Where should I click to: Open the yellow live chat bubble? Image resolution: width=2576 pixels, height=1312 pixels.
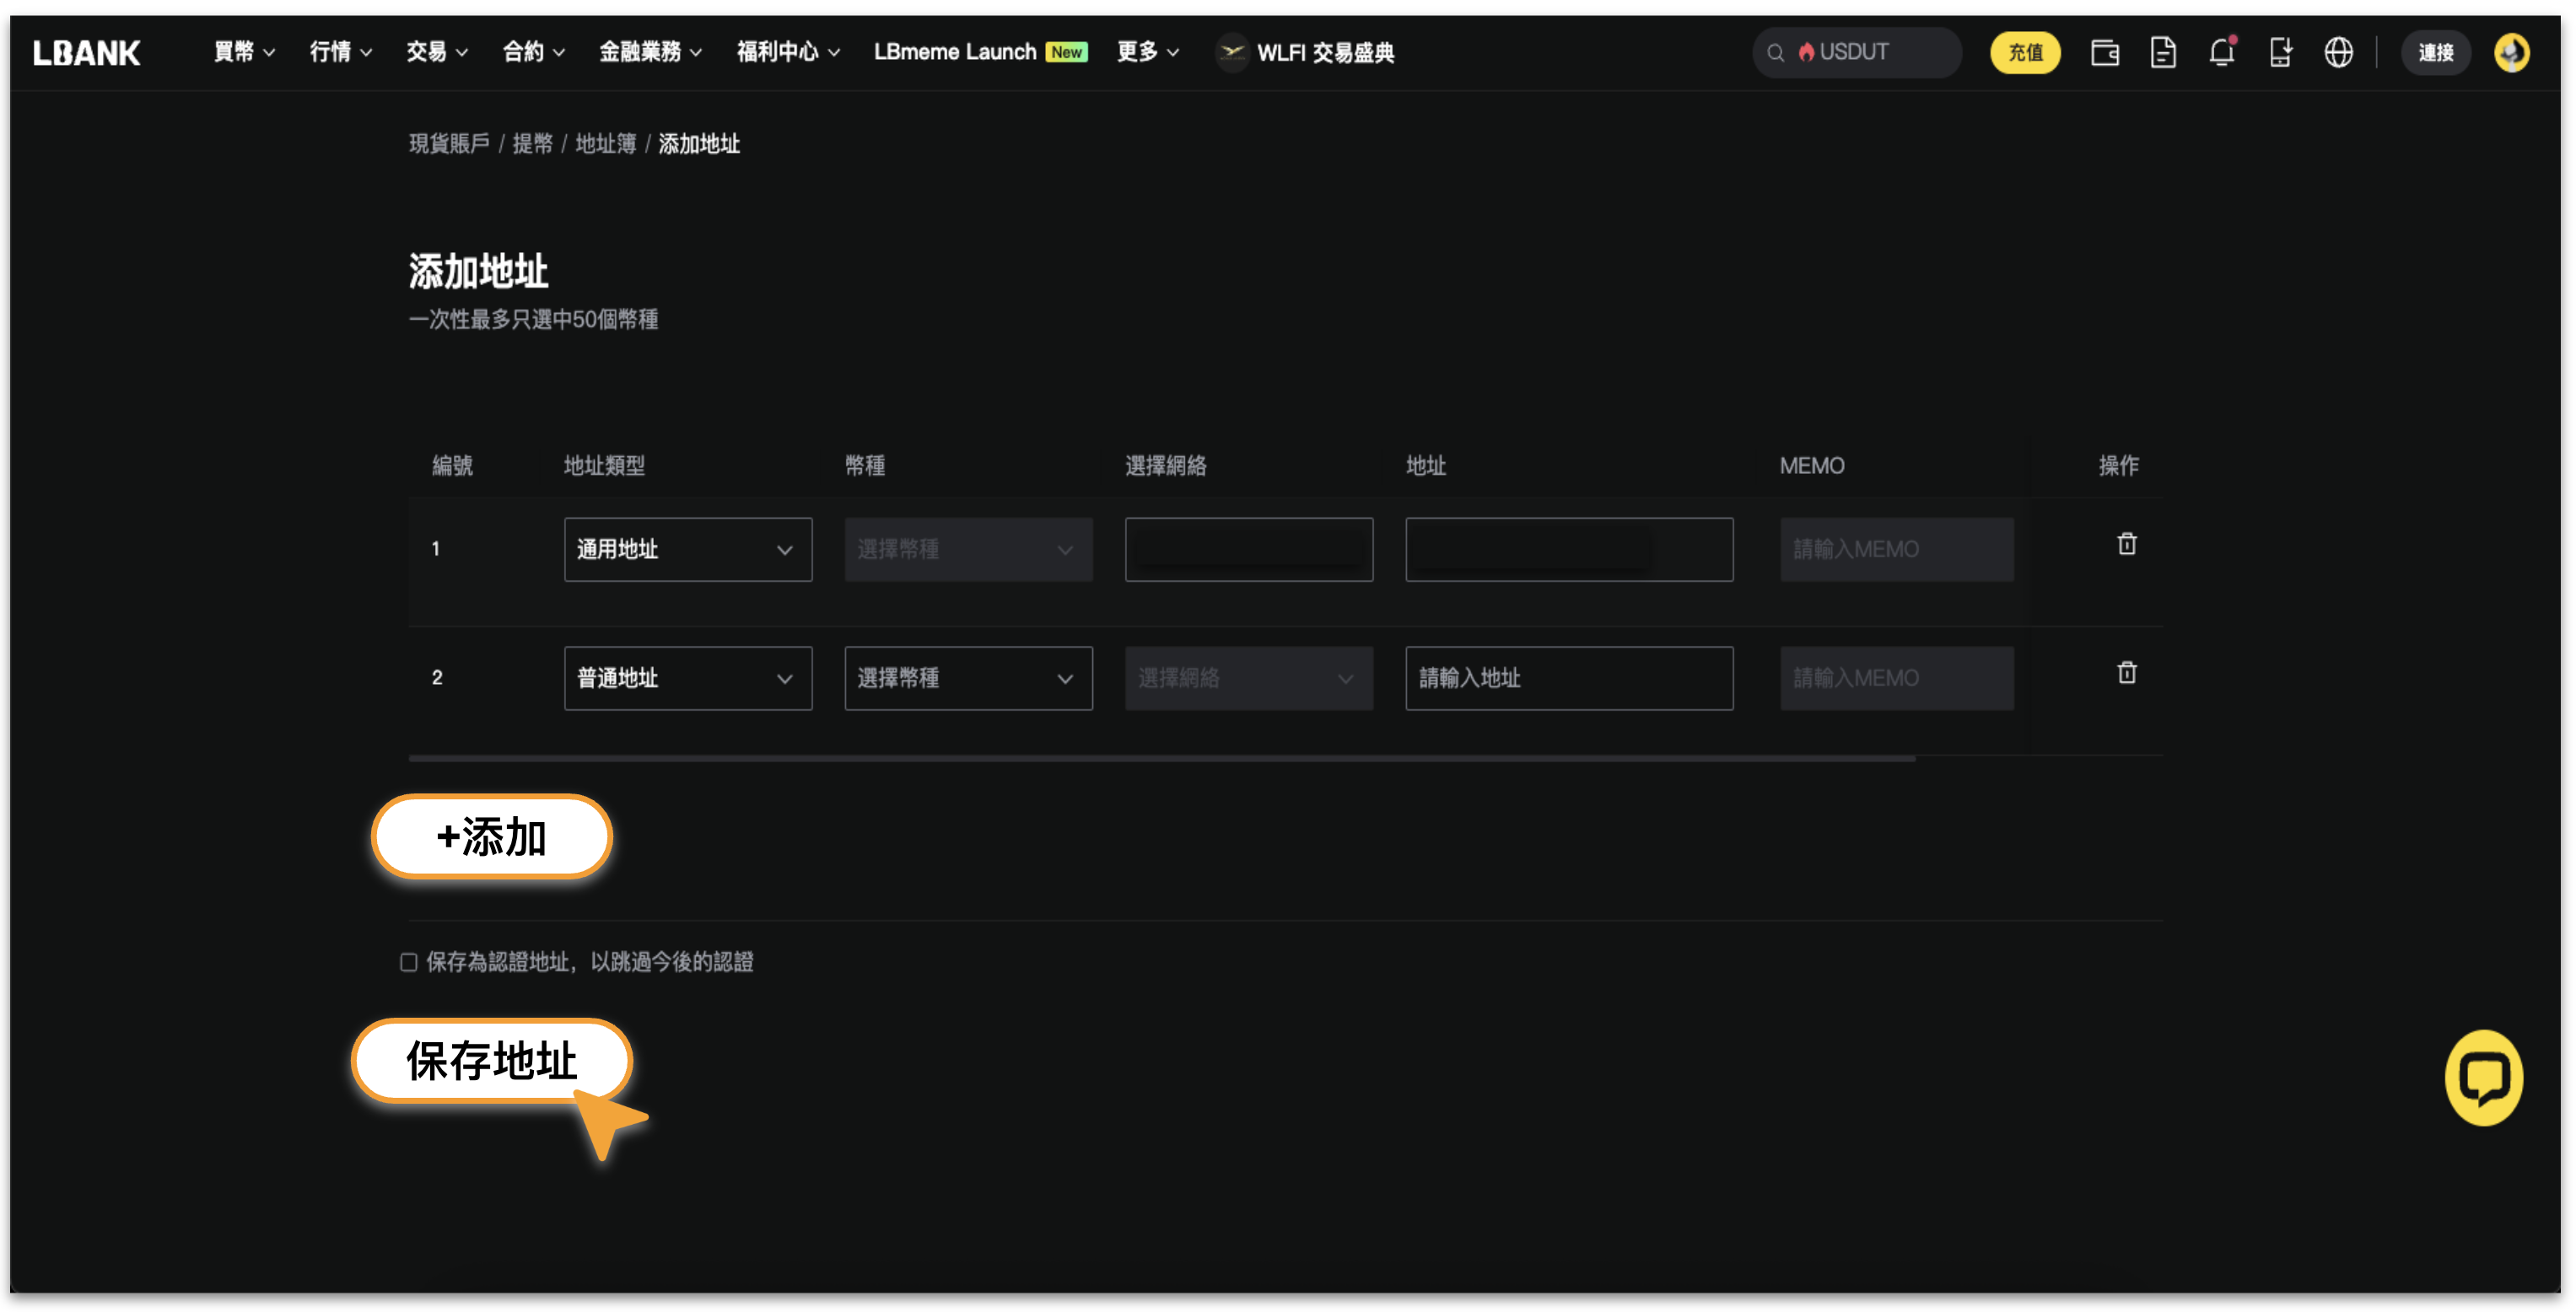point(2483,1078)
